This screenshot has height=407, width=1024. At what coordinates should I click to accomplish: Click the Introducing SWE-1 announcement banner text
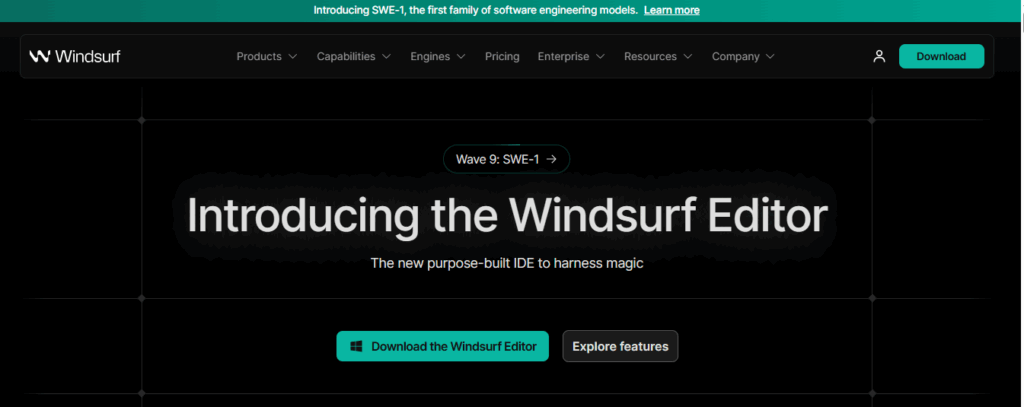click(x=475, y=10)
